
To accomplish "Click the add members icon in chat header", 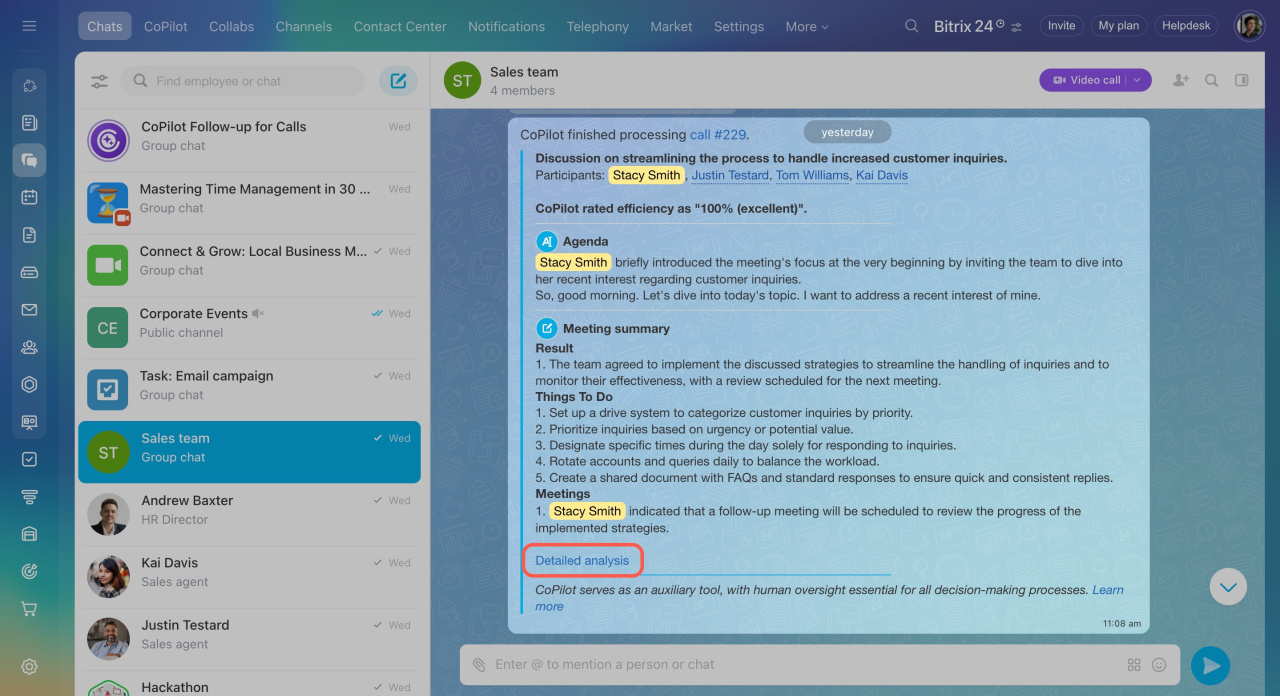I will pos(1181,80).
